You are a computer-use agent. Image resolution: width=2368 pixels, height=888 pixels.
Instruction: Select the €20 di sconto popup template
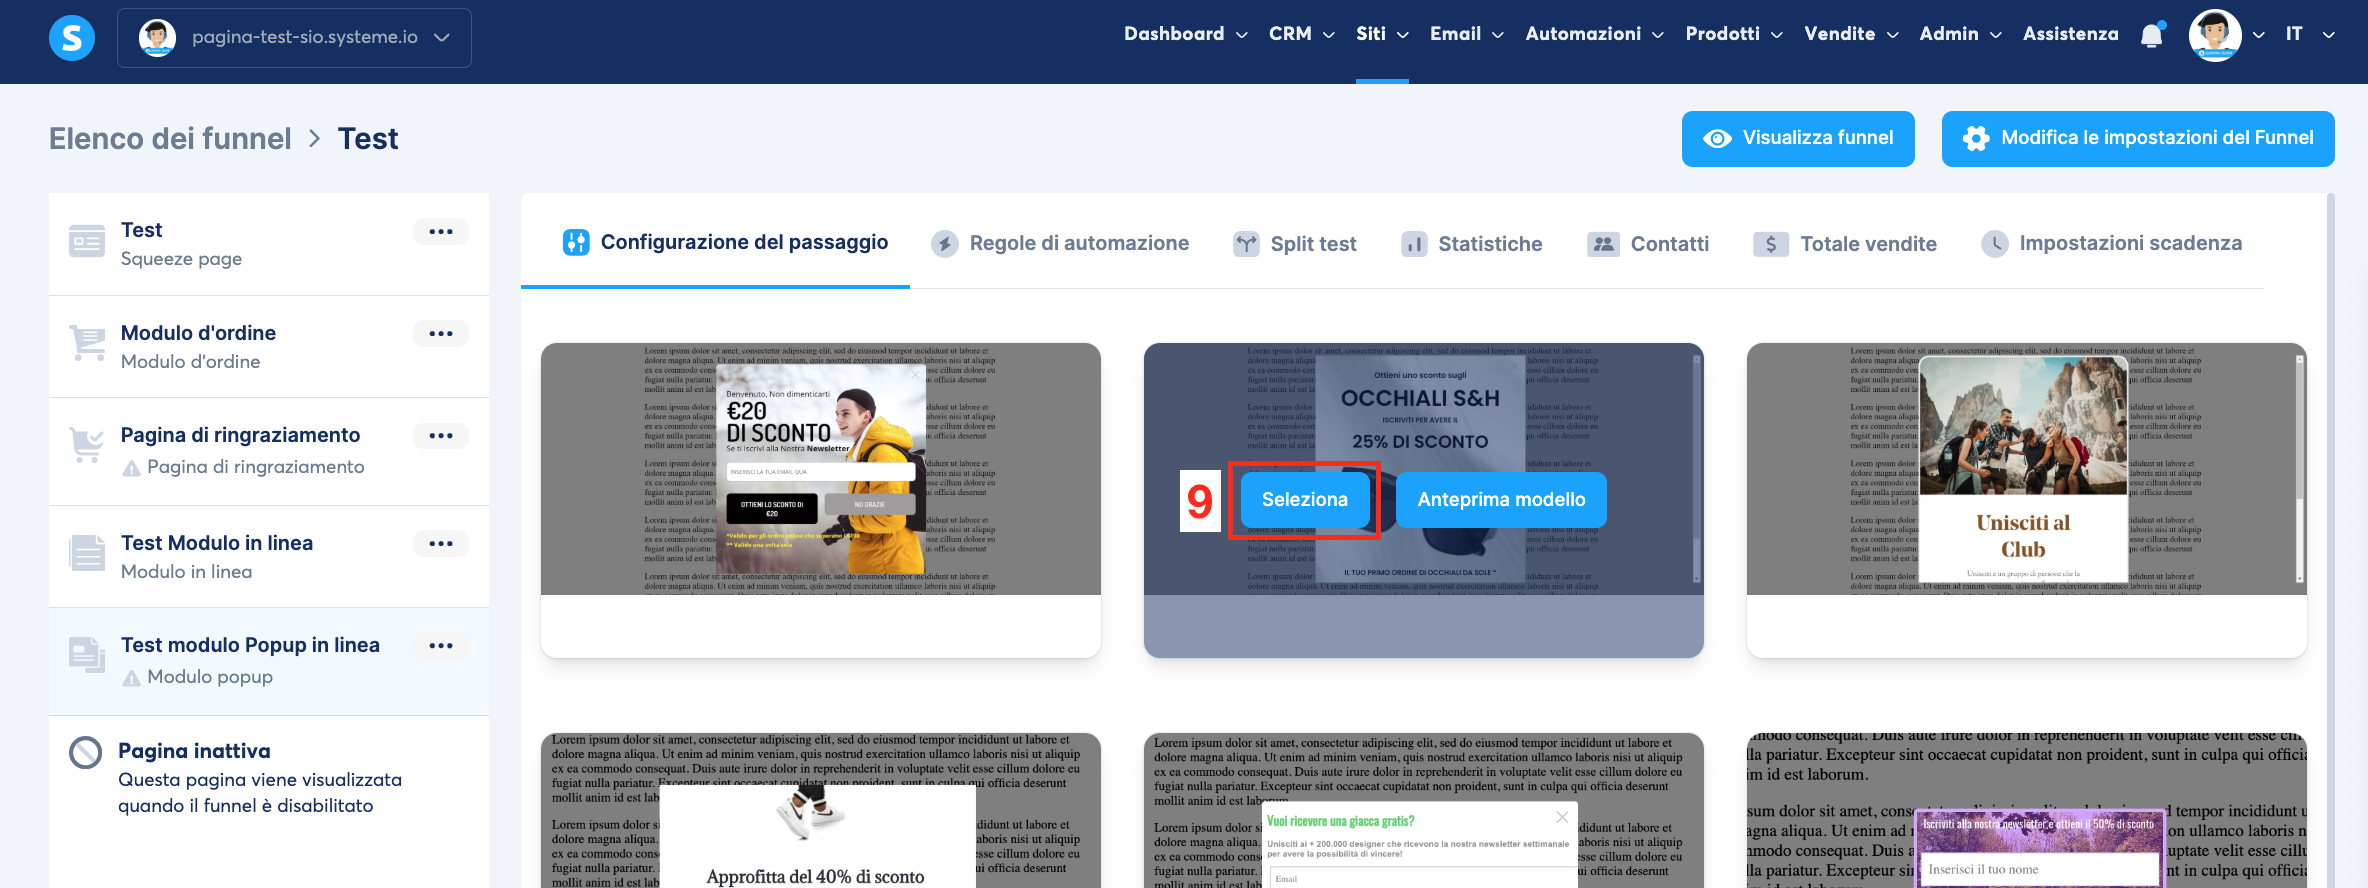(821, 500)
